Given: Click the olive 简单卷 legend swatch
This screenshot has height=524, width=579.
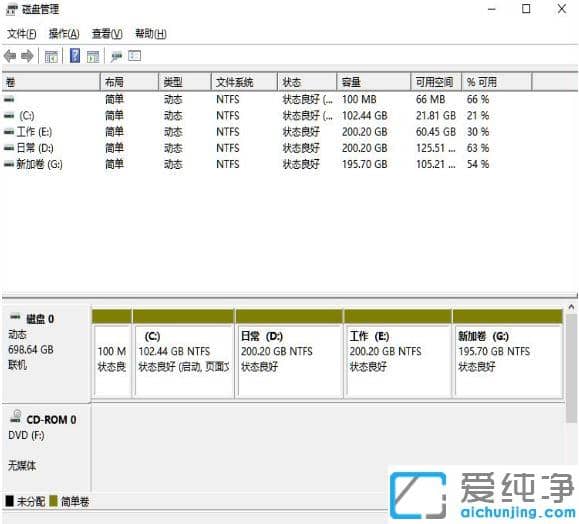Looking at the screenshot, I should [54, 501].
